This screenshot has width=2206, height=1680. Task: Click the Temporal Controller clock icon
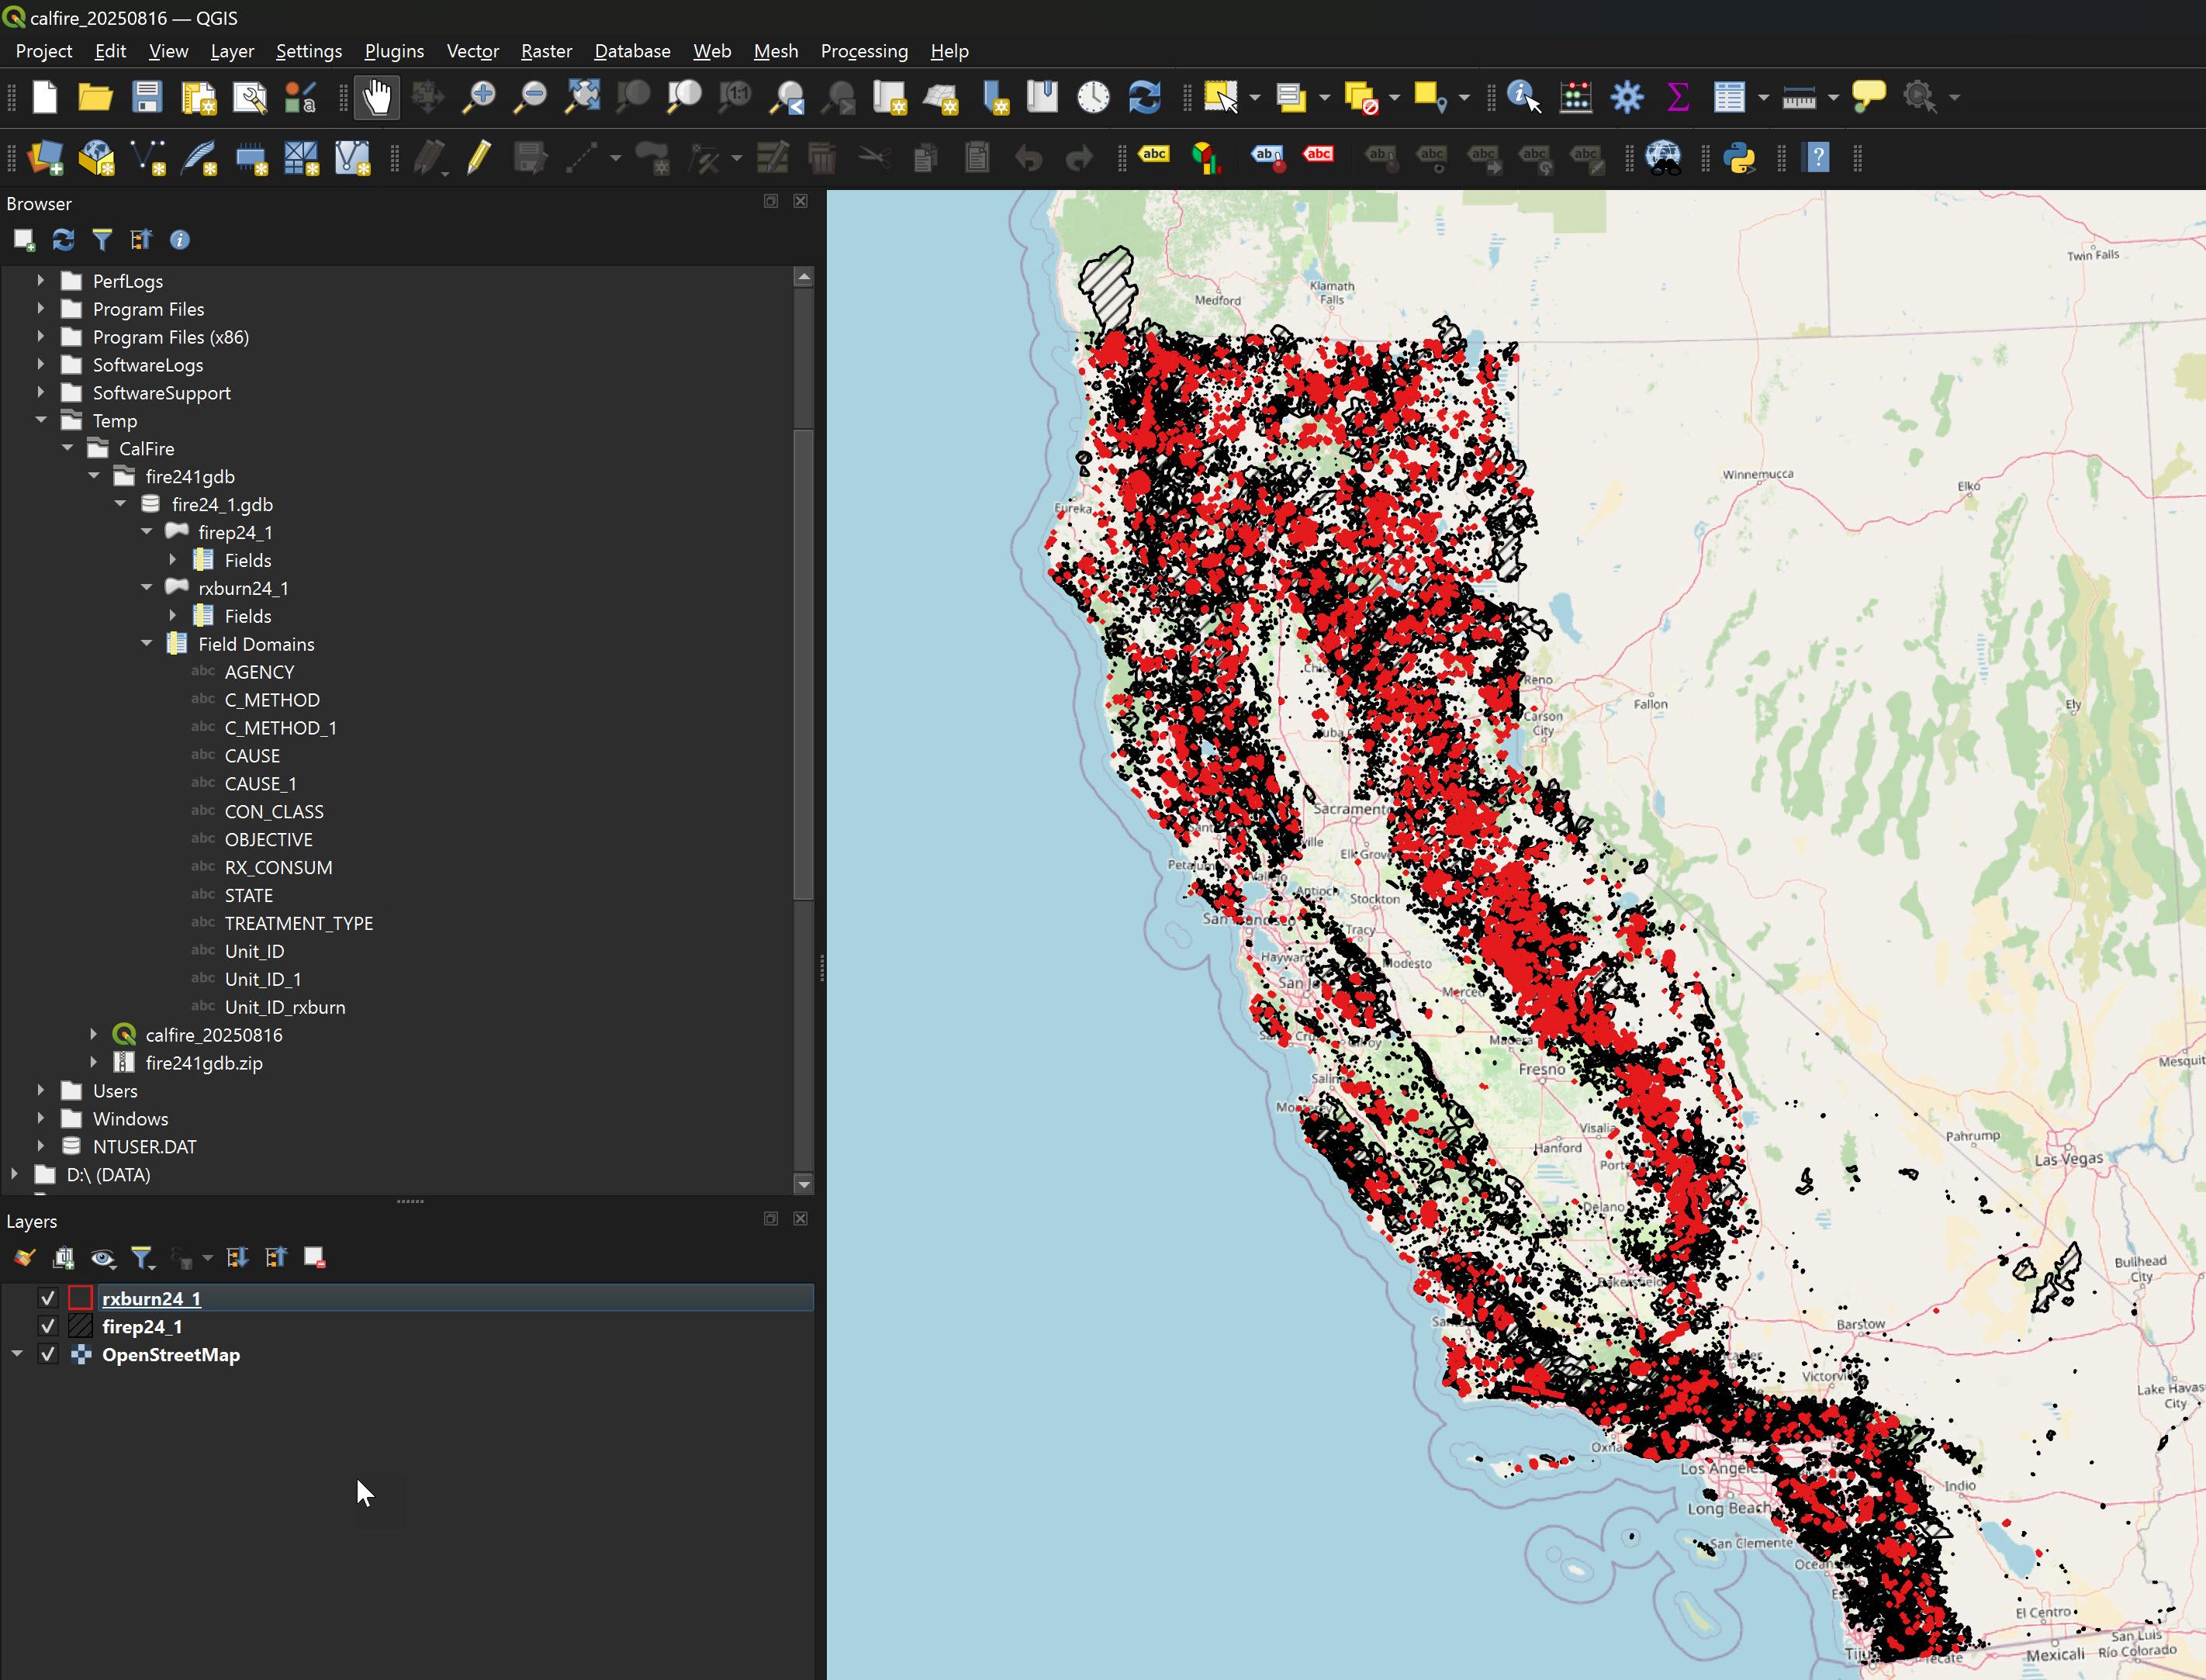[x=1093, y=97]
